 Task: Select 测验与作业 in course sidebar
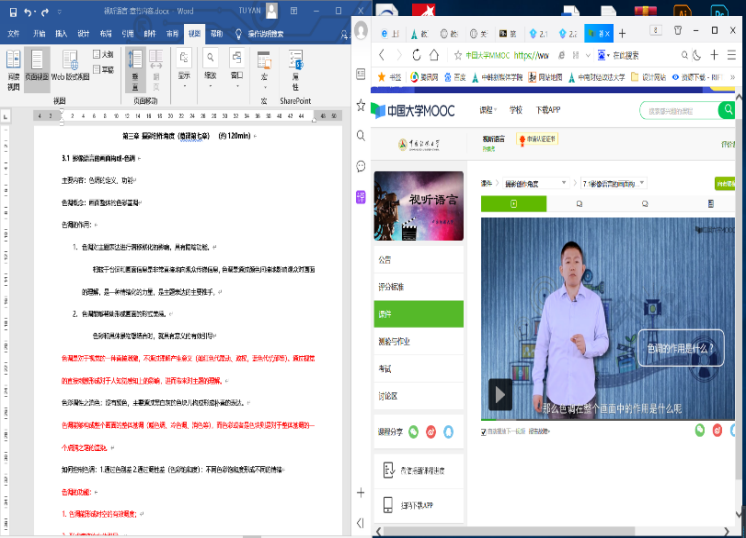tap(398, 340)
